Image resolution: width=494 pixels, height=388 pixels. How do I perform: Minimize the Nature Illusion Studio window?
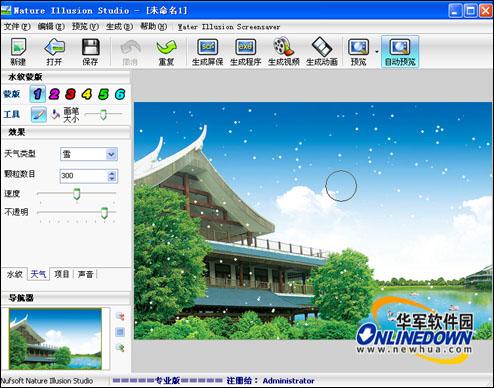coord(456,11)
